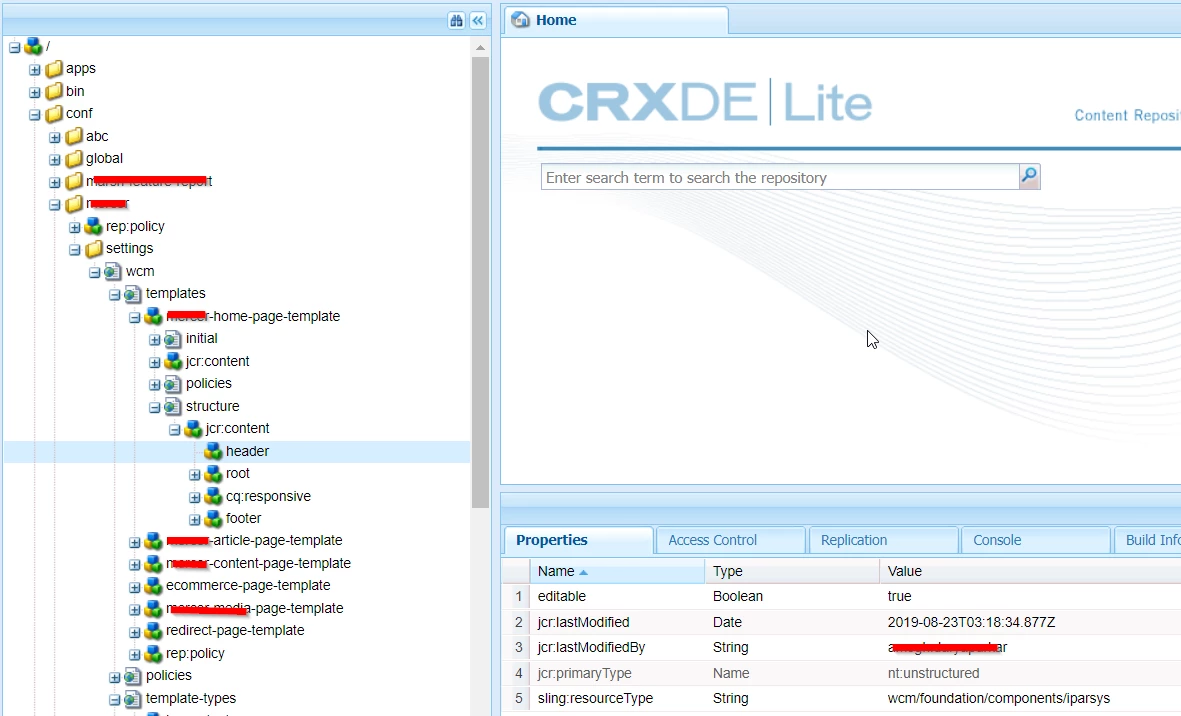Screen dimensions: 1181x716
Task: Click the ecommerce-page-template node icon
Action: (154, 586)
